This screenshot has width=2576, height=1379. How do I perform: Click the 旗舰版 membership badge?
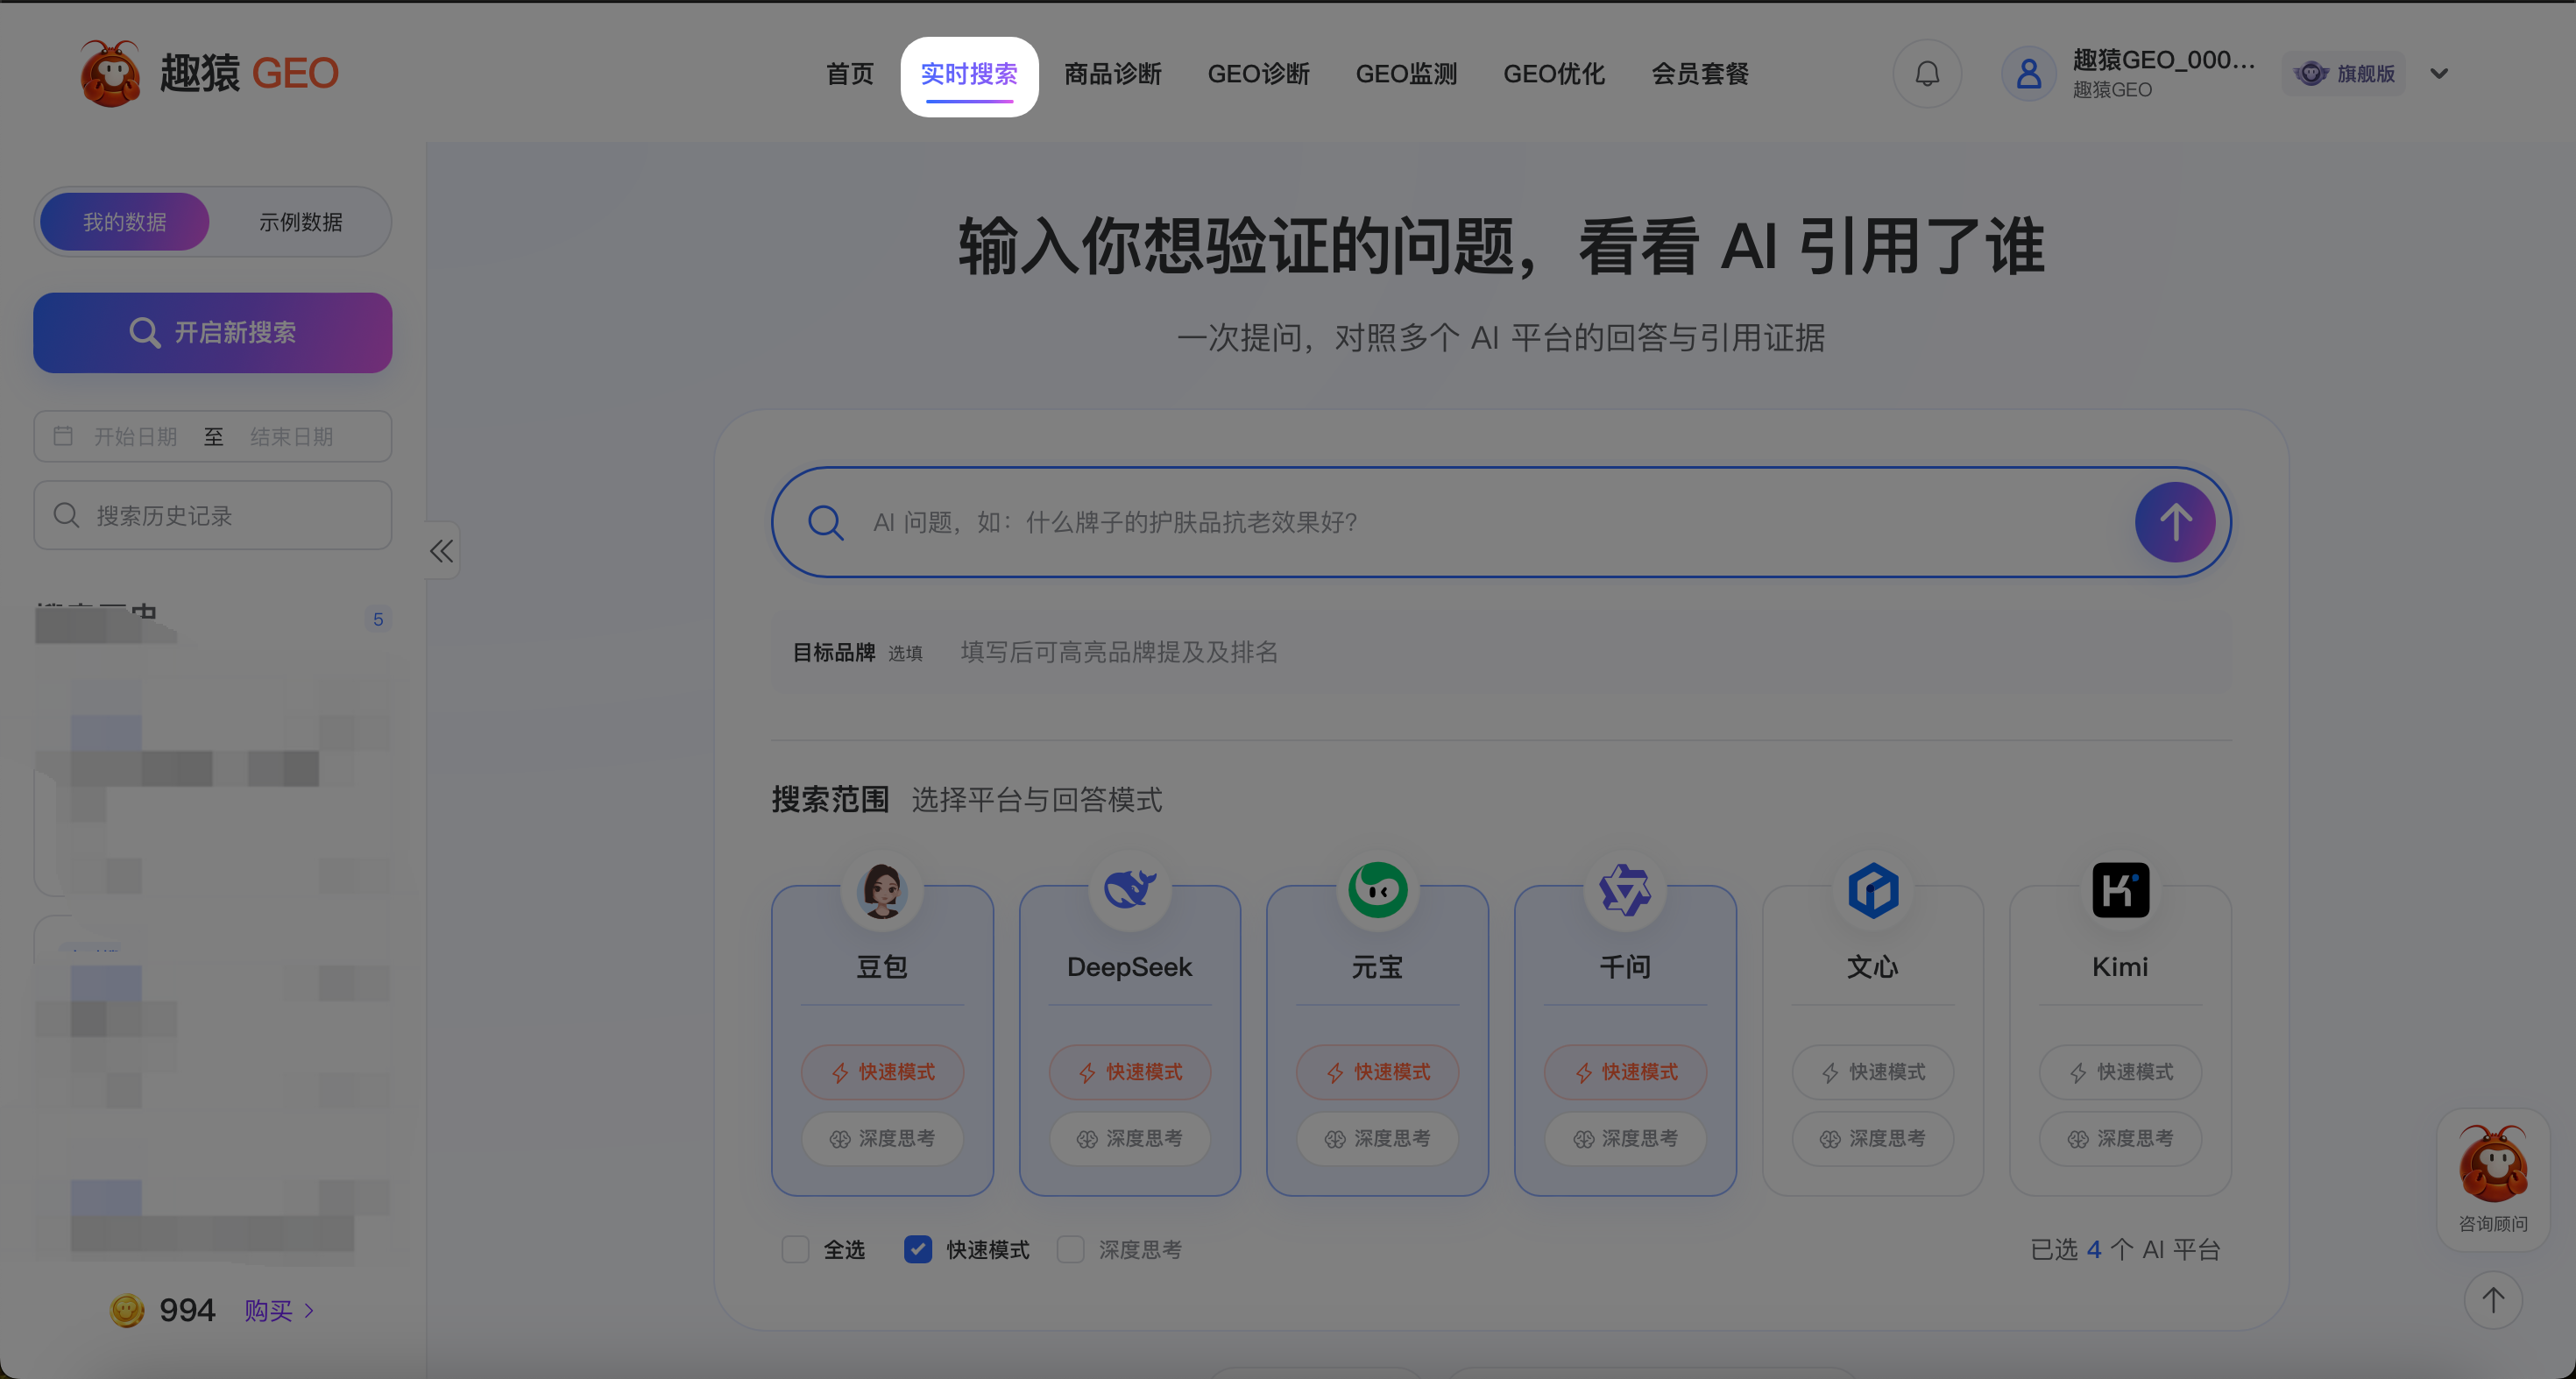[2344, 74]
